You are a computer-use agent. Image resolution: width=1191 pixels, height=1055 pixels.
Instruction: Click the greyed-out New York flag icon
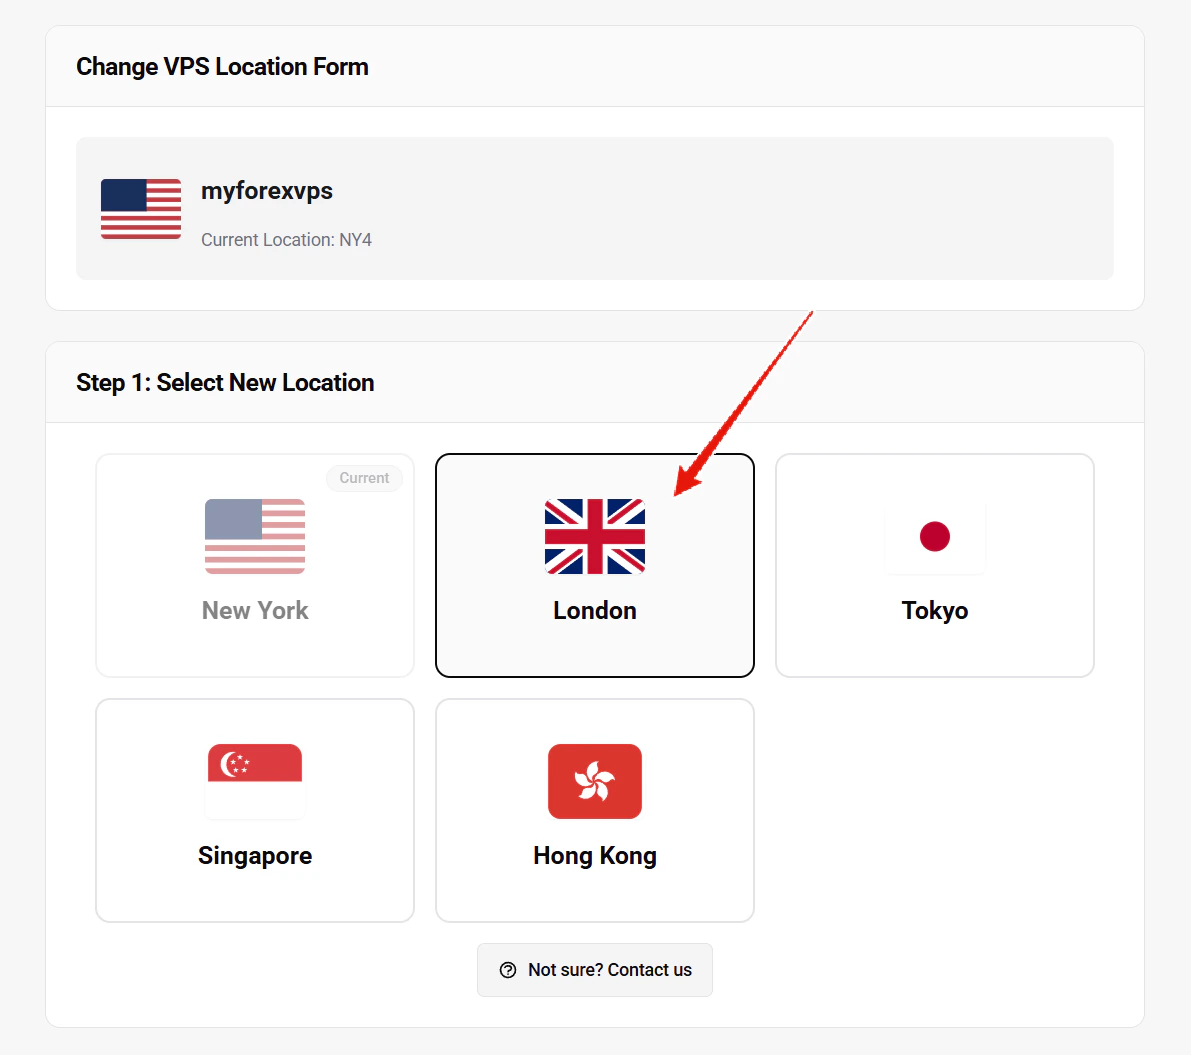(x=254, y=537)
